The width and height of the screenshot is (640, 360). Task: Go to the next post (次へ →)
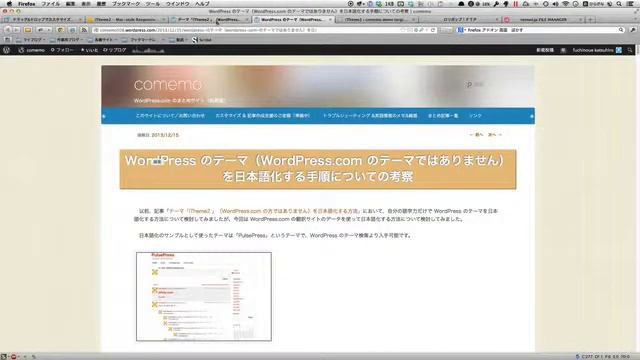[x=495, y=134]
